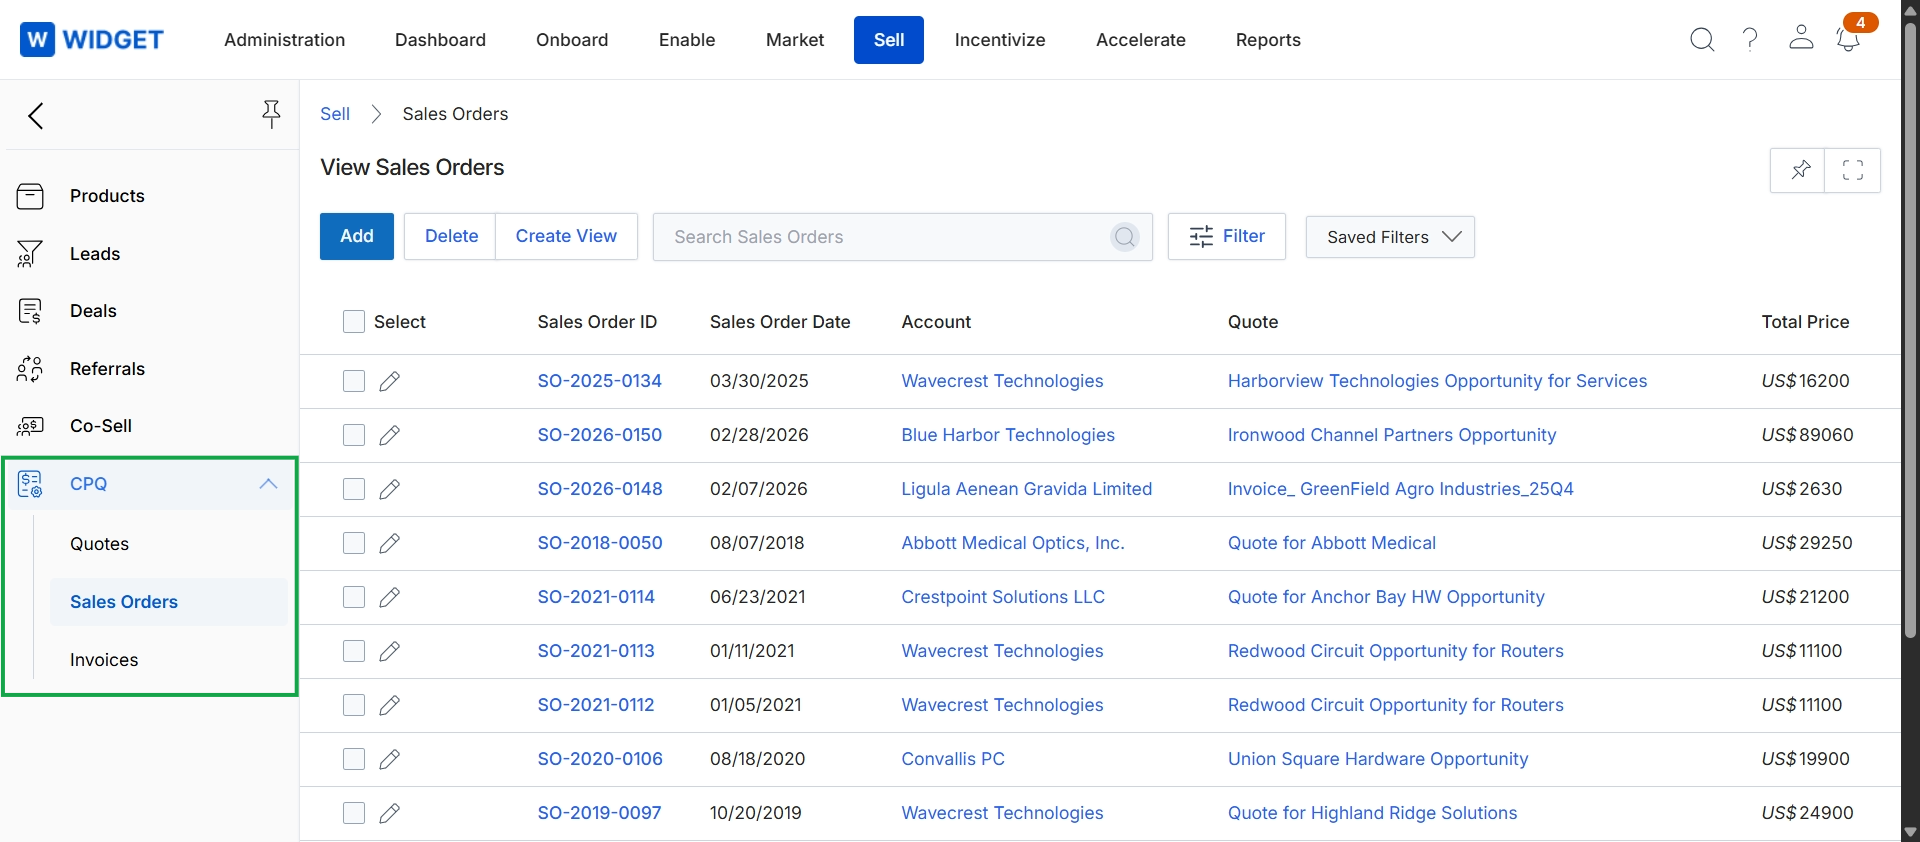
Task: Sort by the Sales Order Date header
Action: pyautogui.click(x=780, y=322)
